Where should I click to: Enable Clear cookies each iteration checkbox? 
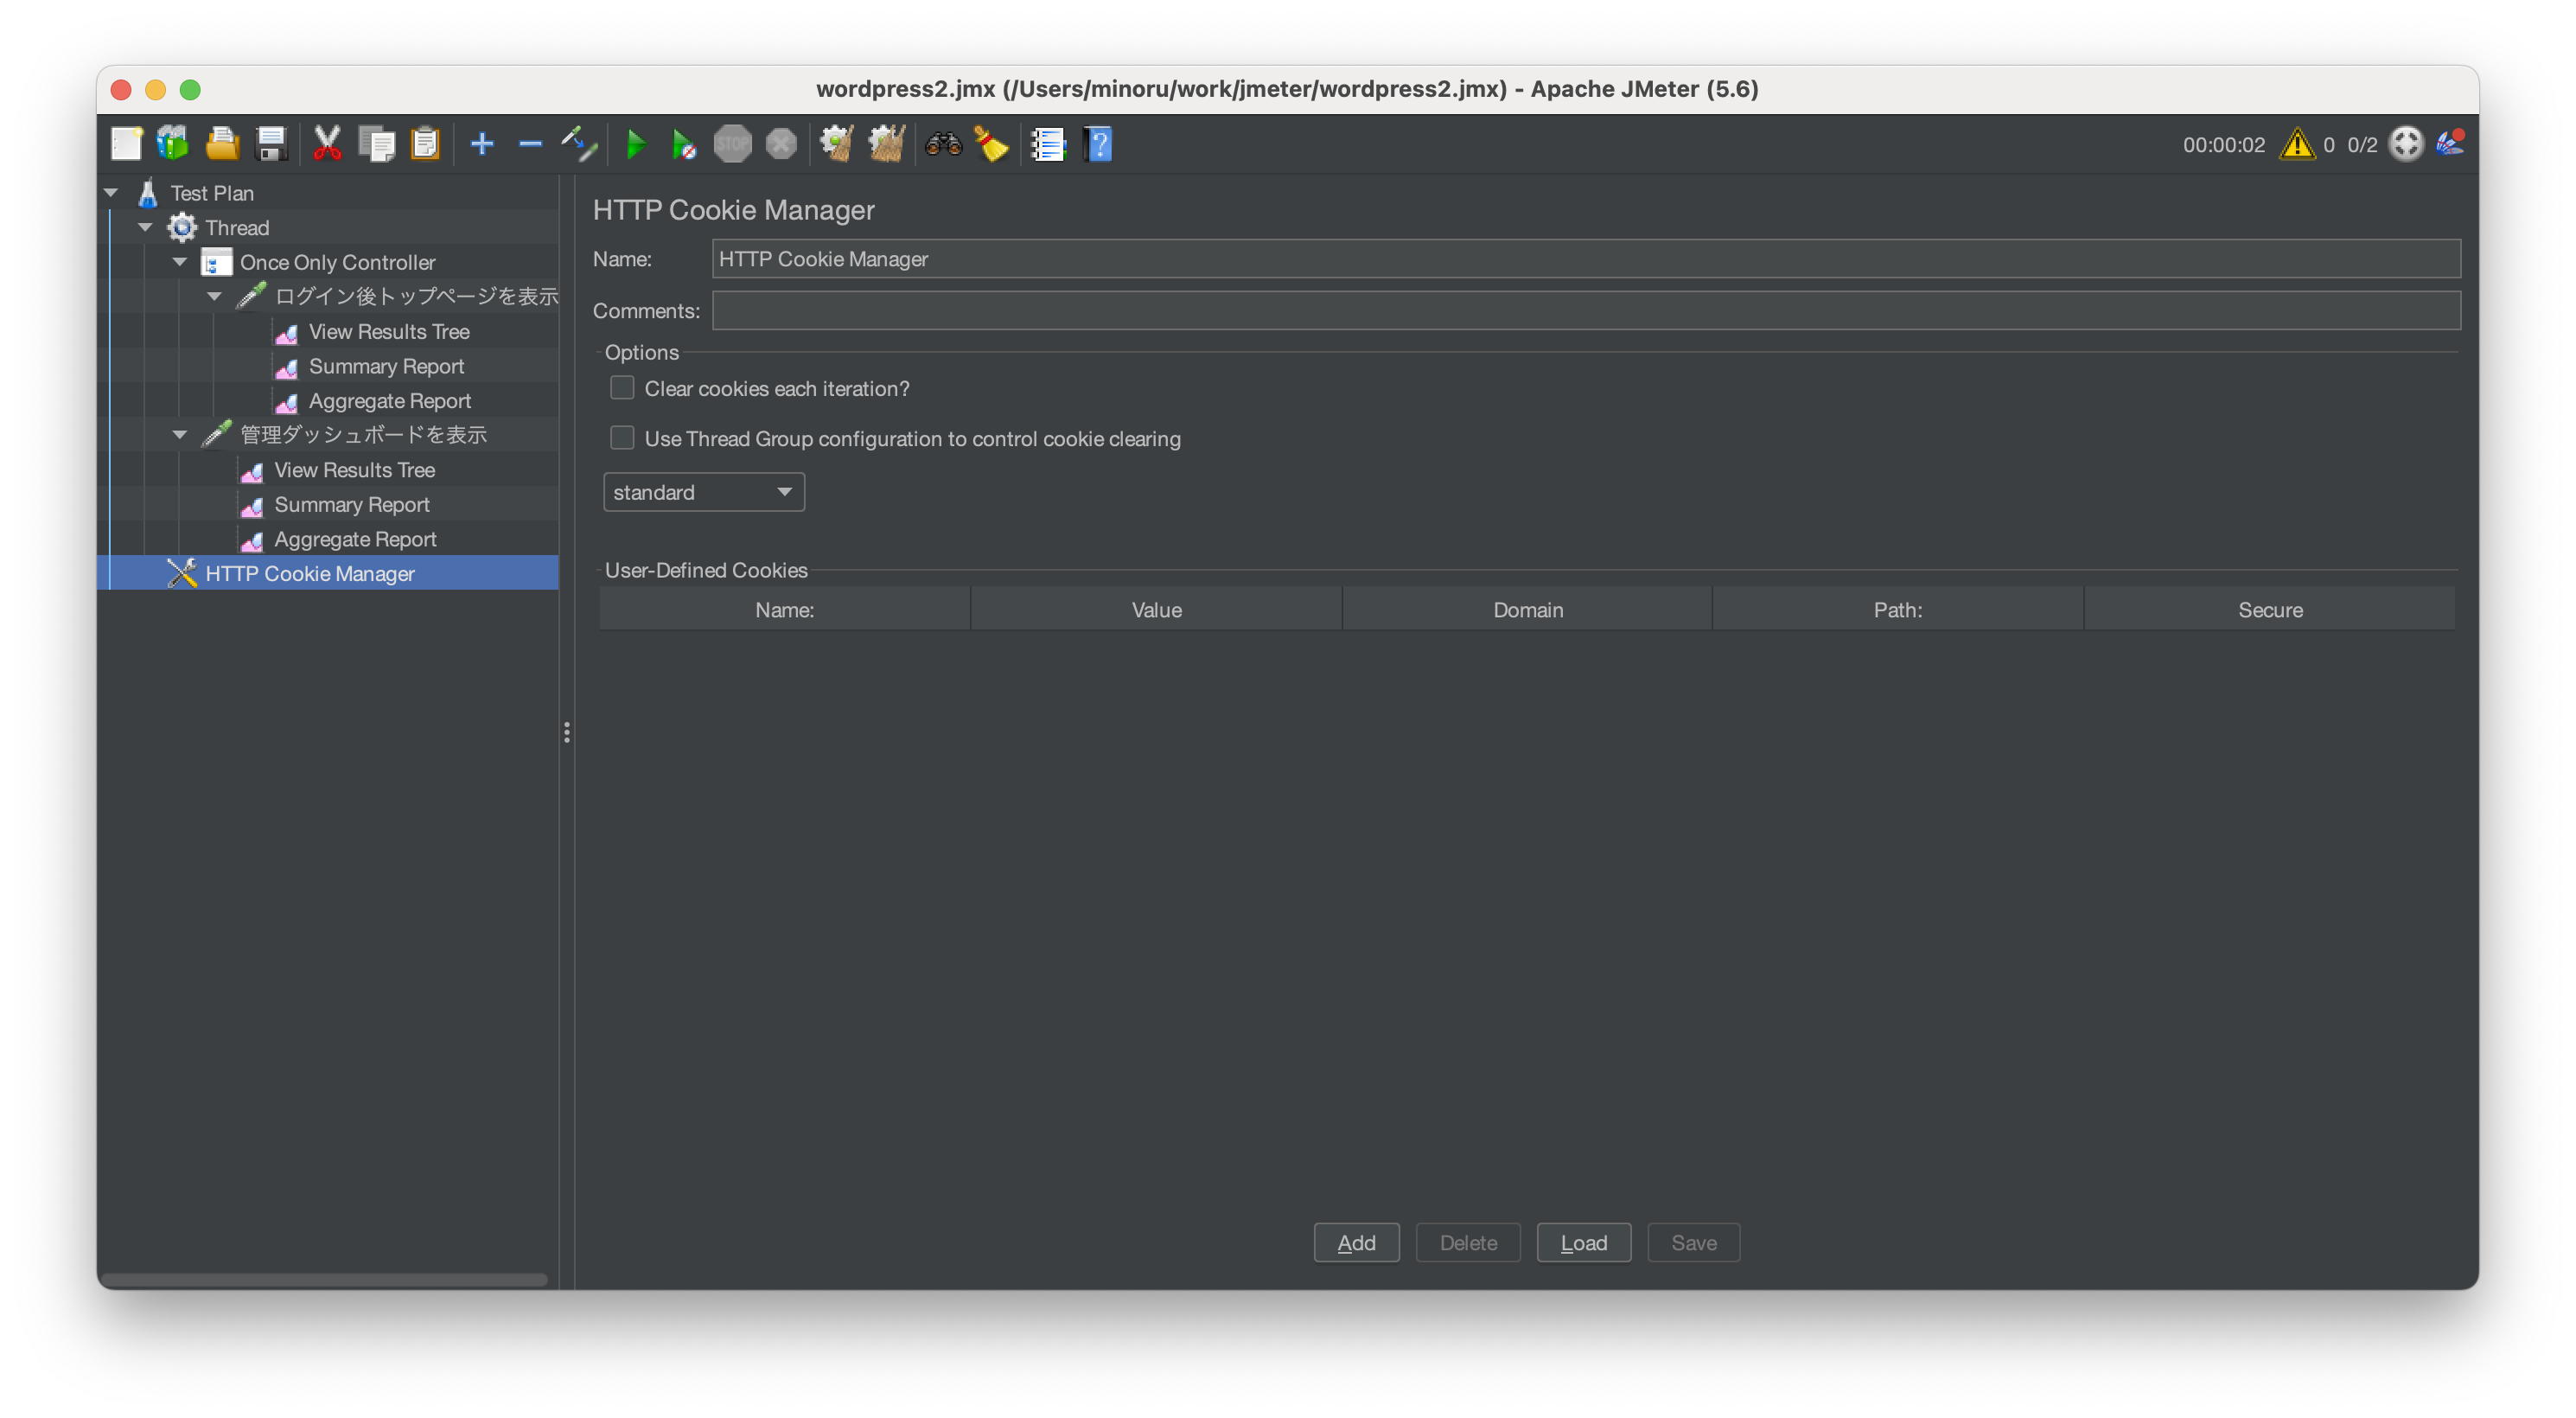tap(622, 388)
